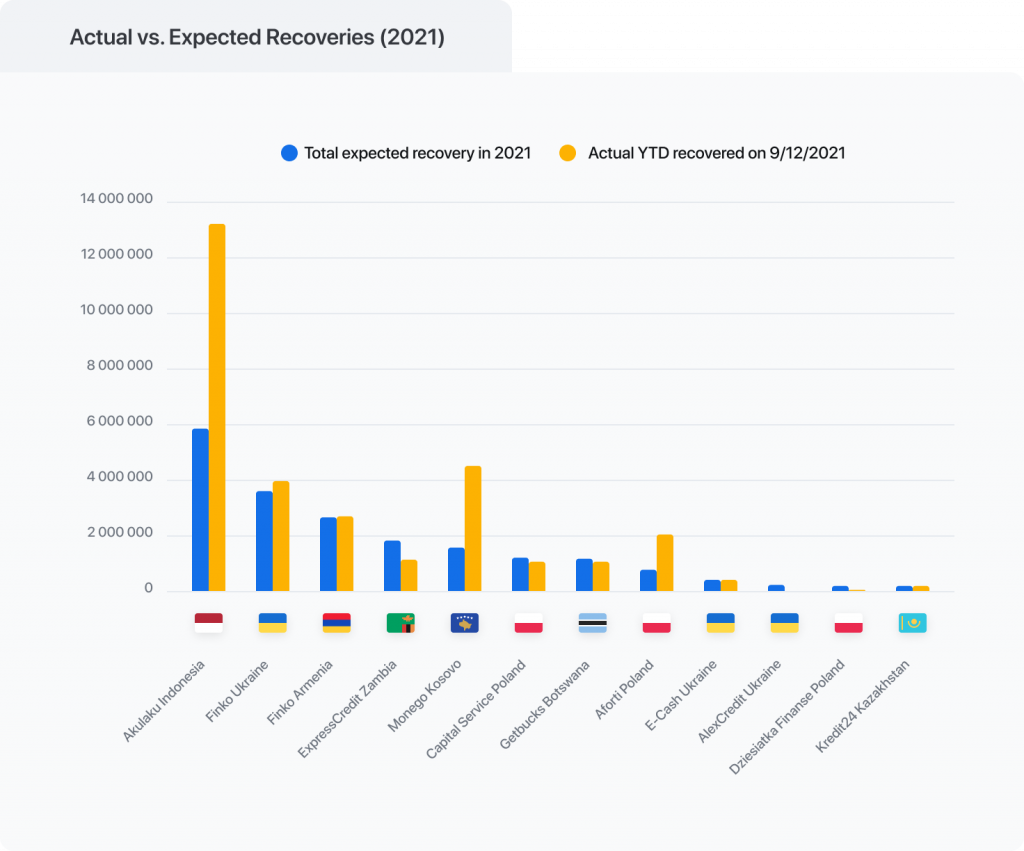Click the Botswana flag for Getbucks
1024x851 pixels.
(x=592, y=623)
